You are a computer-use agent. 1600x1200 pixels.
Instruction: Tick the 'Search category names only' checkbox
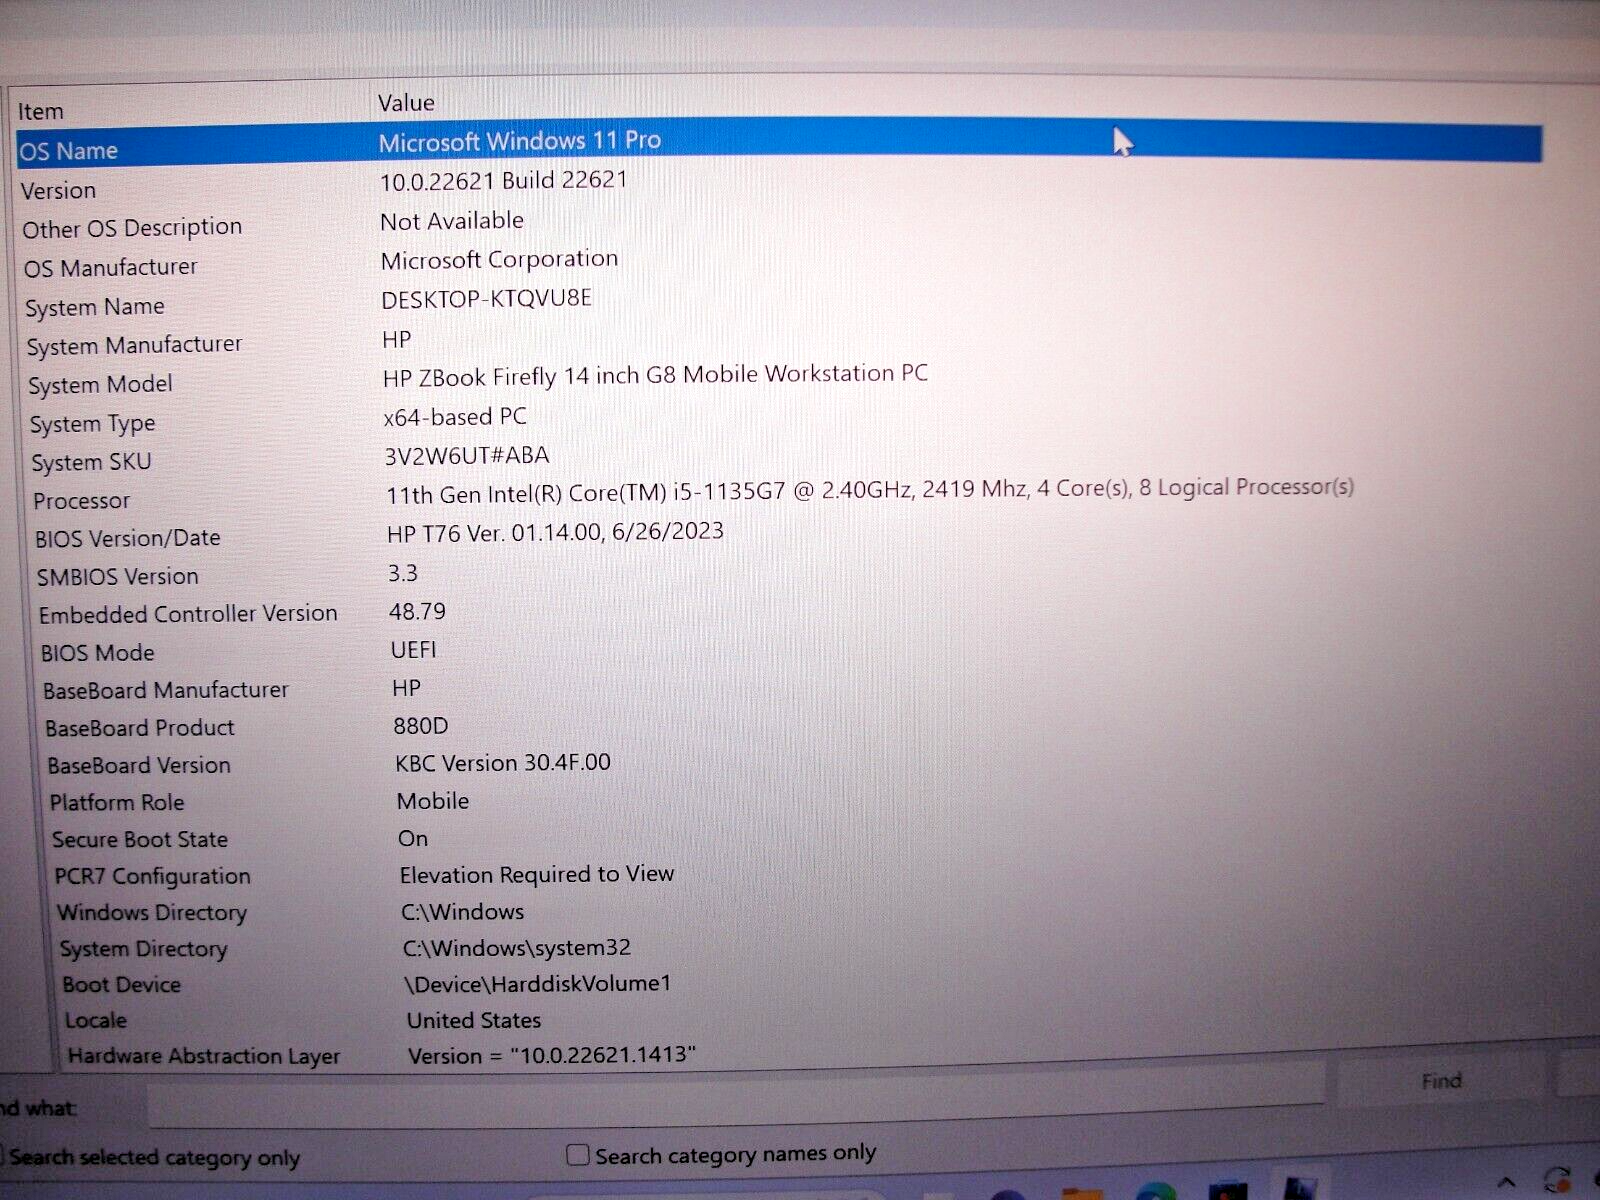click(x=578, y=1155)
